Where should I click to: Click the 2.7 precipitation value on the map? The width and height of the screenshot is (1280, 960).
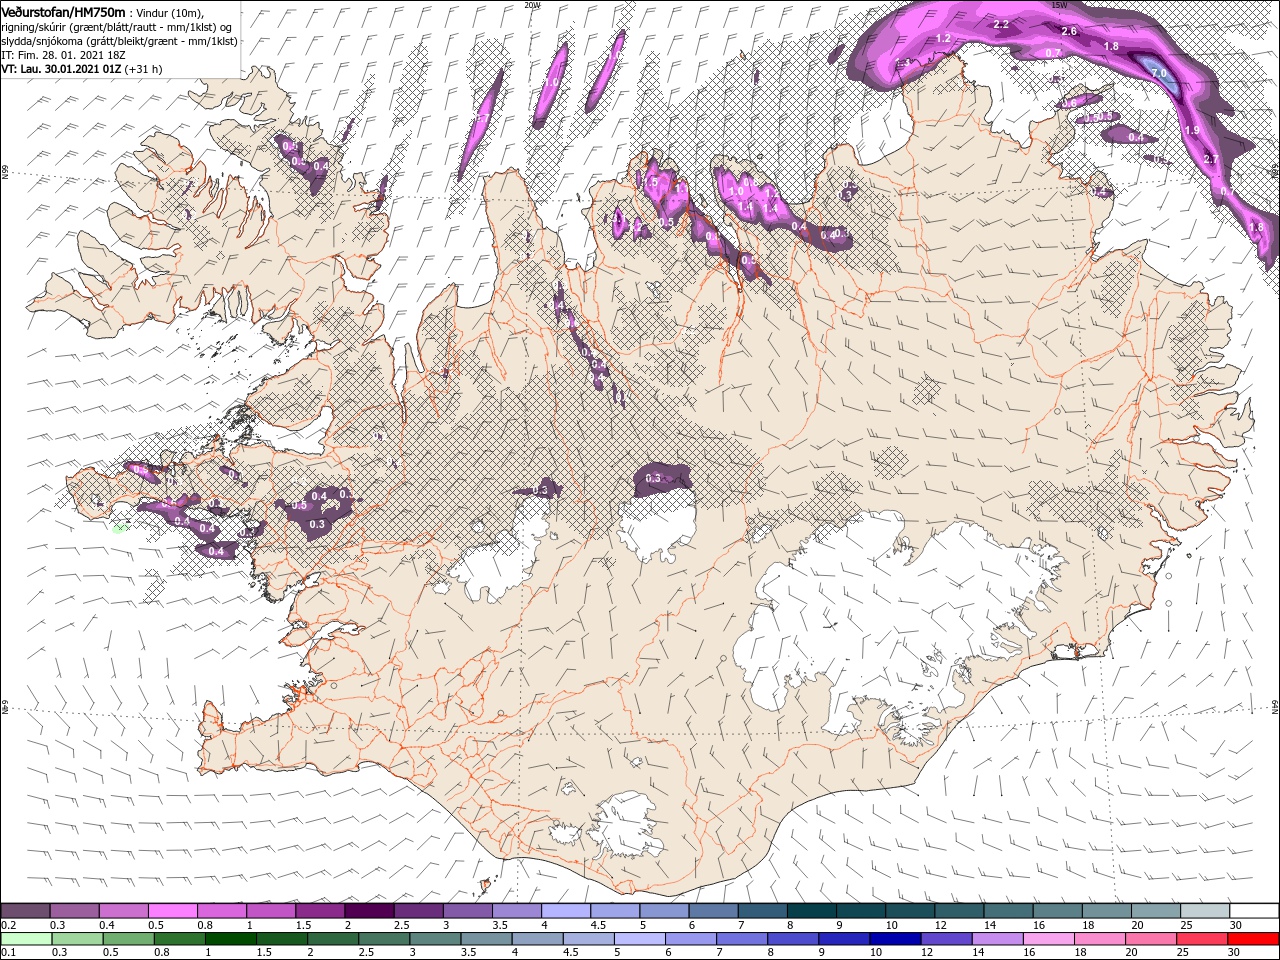[1211, 160]
